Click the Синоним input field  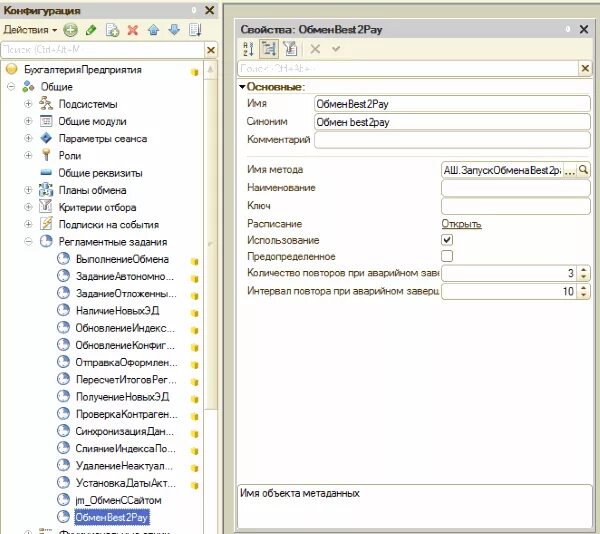coord(452,122)
